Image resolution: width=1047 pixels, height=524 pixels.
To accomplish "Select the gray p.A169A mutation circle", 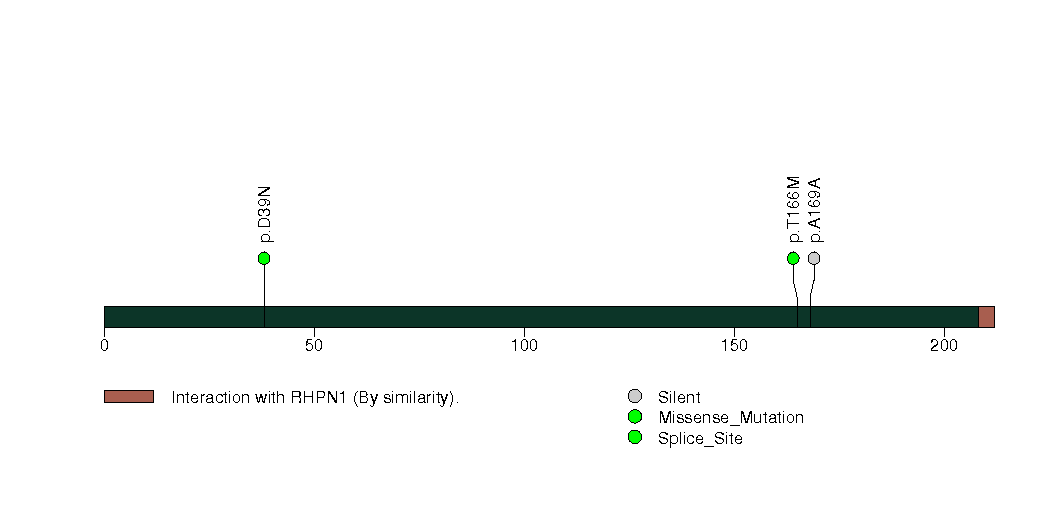I will [x=814, y=258].
